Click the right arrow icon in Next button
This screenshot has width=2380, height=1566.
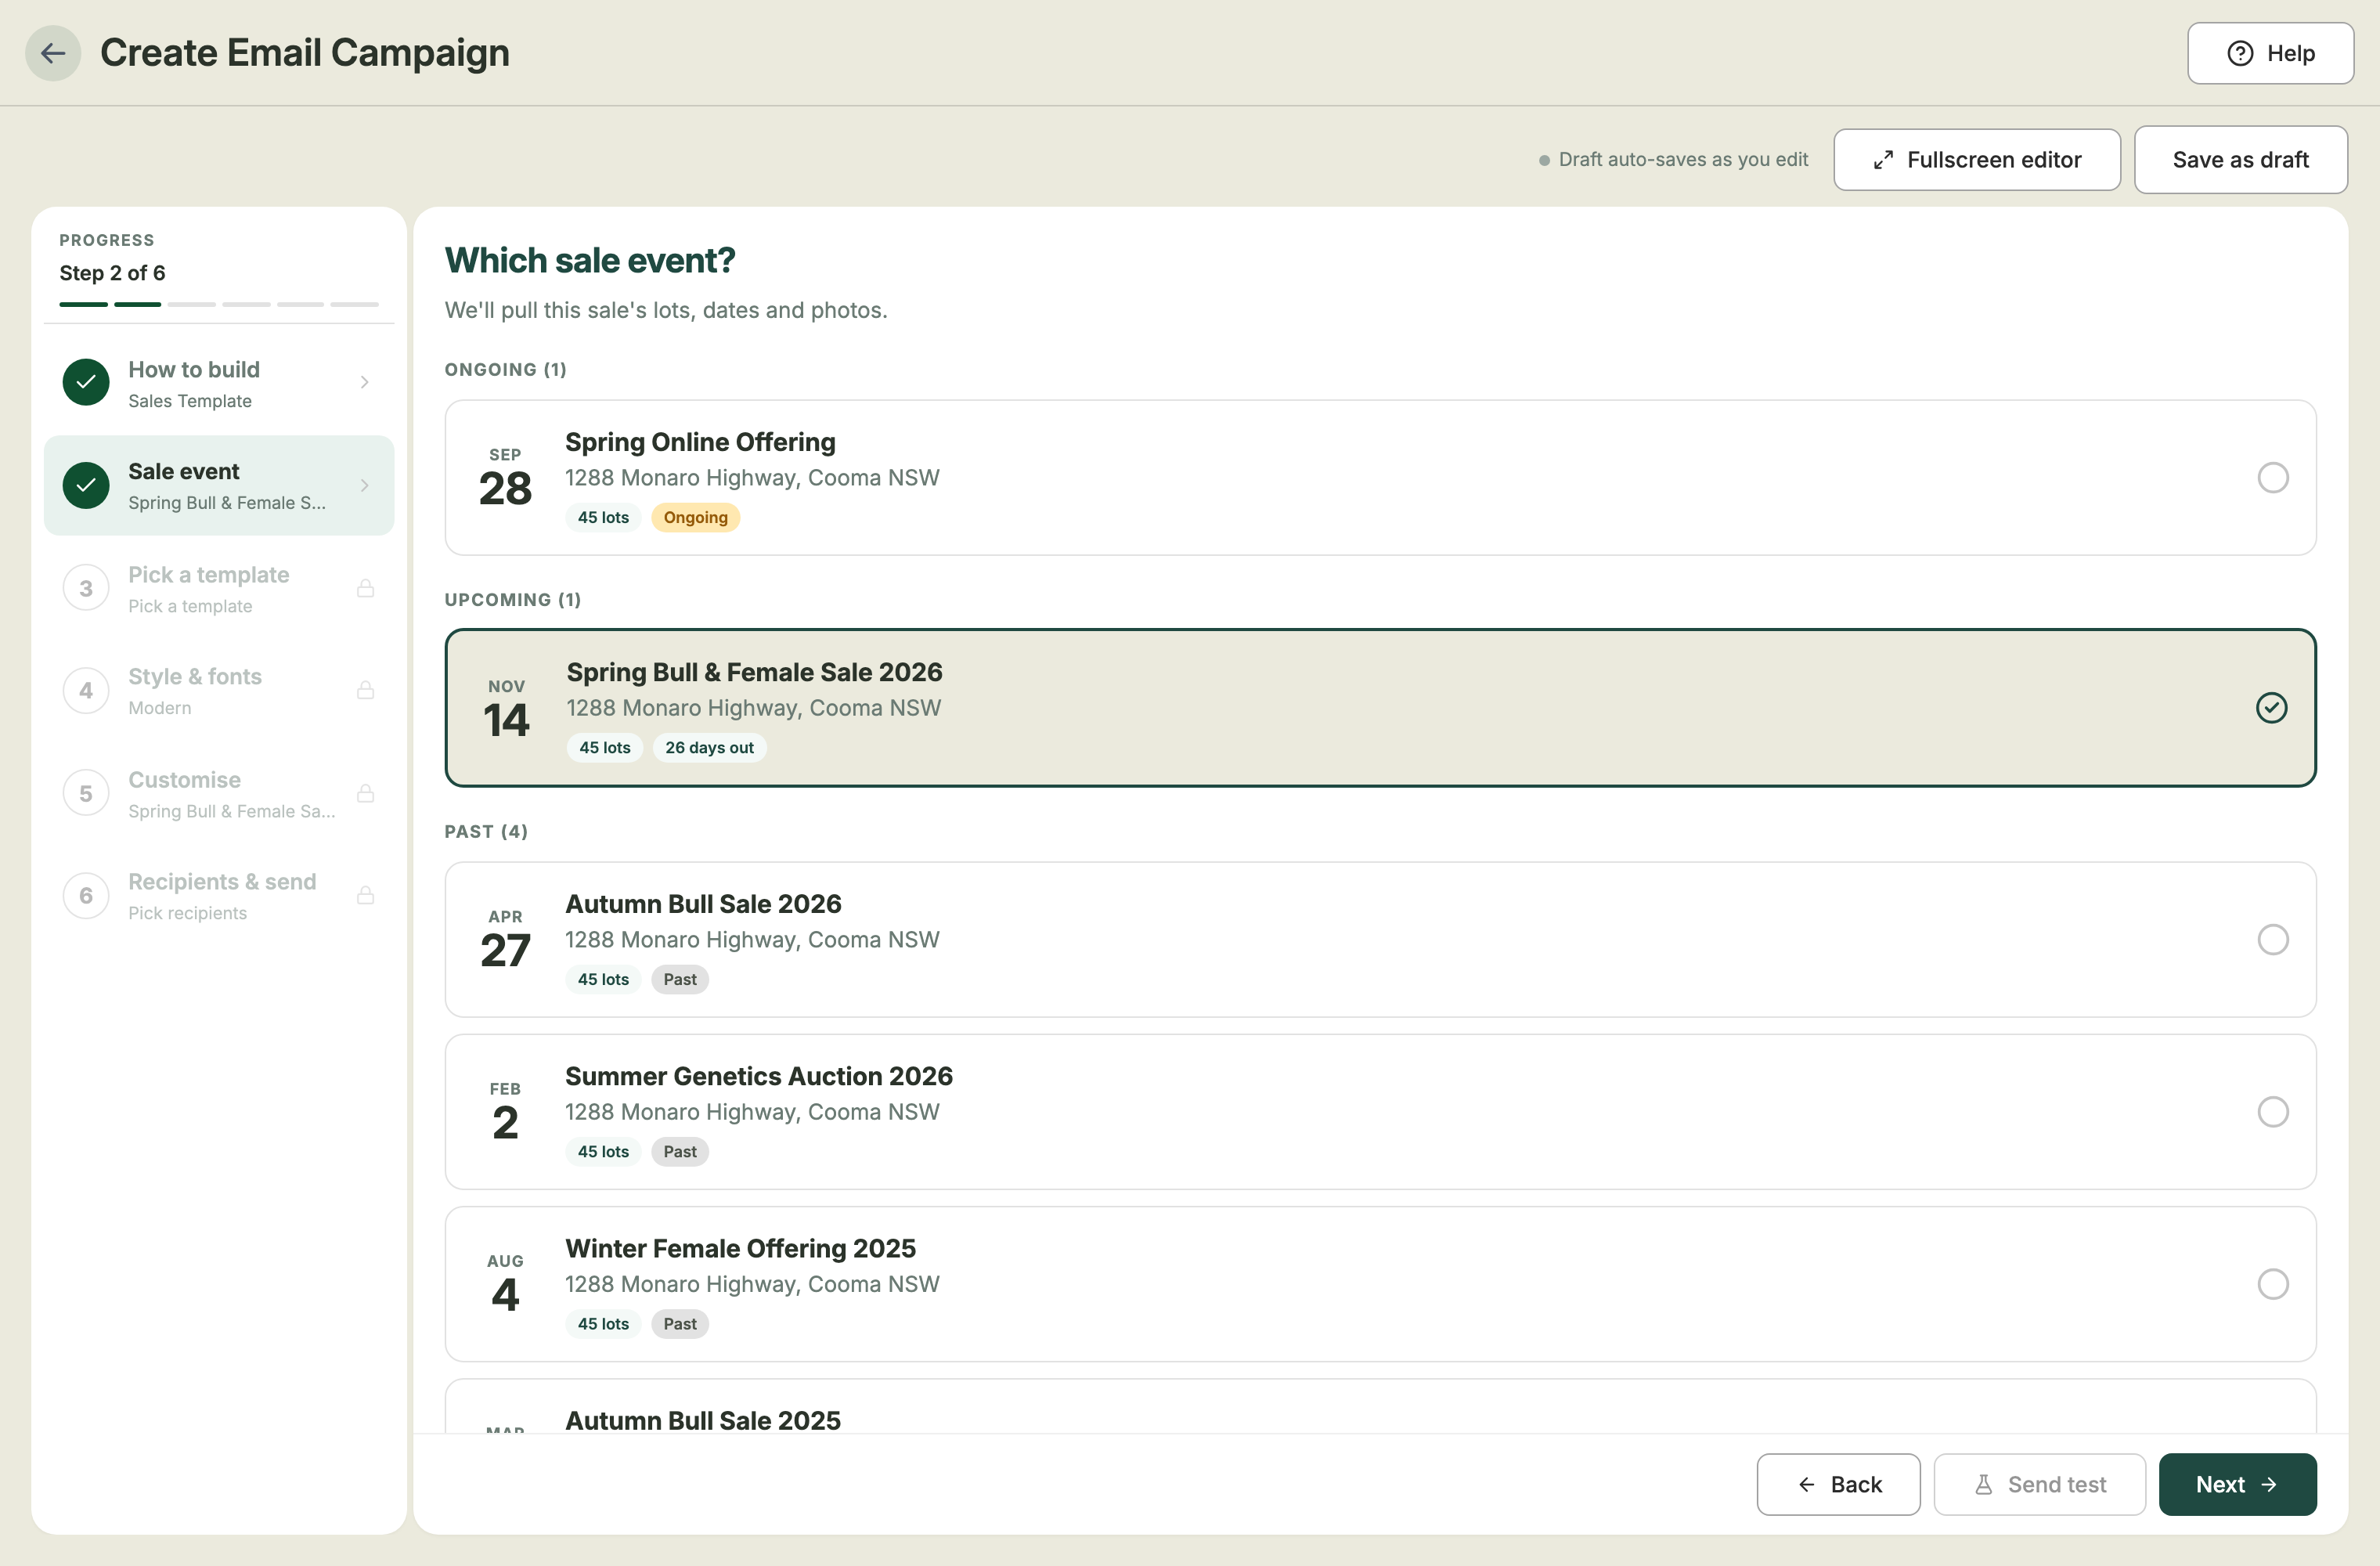[2269, 1484]
